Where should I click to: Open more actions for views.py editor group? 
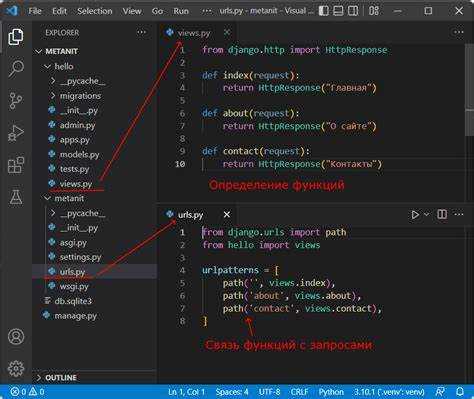tap(459, 32)
